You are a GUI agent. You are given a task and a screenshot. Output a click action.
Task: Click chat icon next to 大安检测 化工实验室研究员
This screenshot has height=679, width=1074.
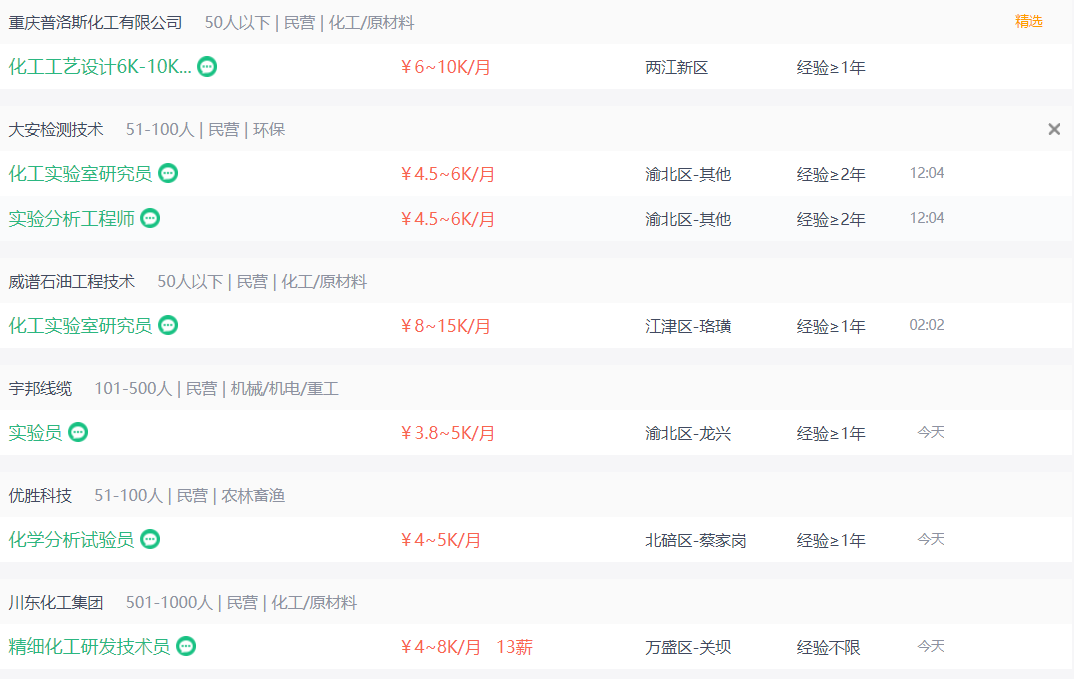coord(168,173)
